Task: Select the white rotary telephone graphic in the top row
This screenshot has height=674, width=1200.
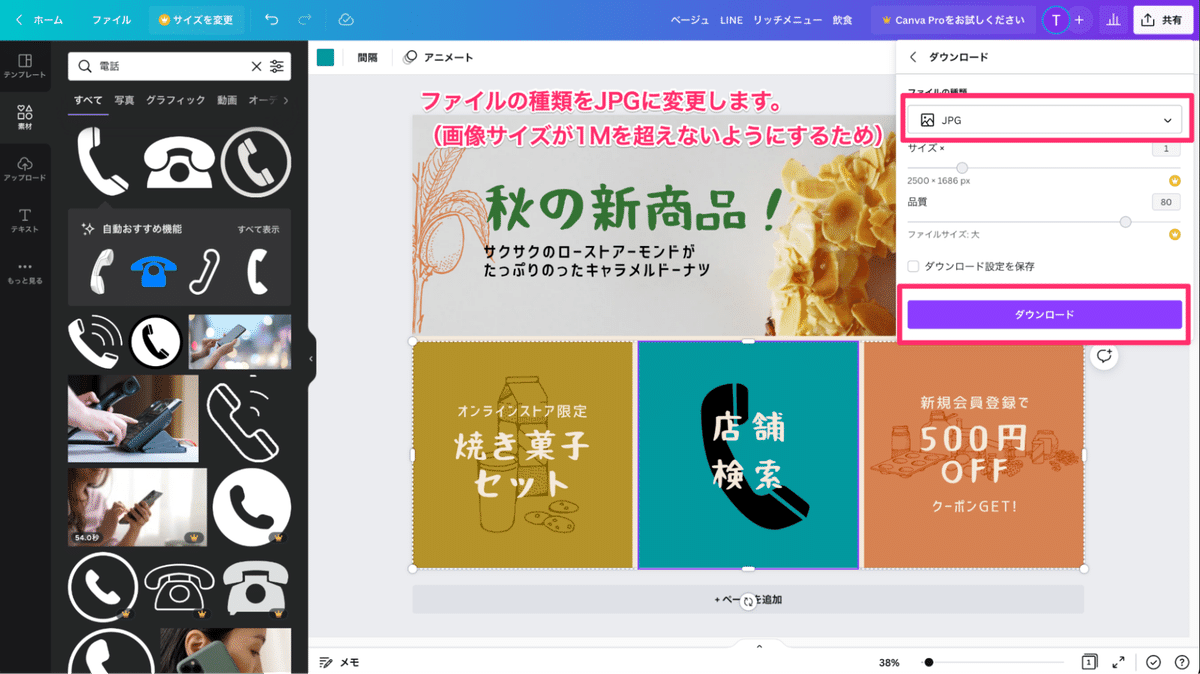Action: tap(179, 162)
